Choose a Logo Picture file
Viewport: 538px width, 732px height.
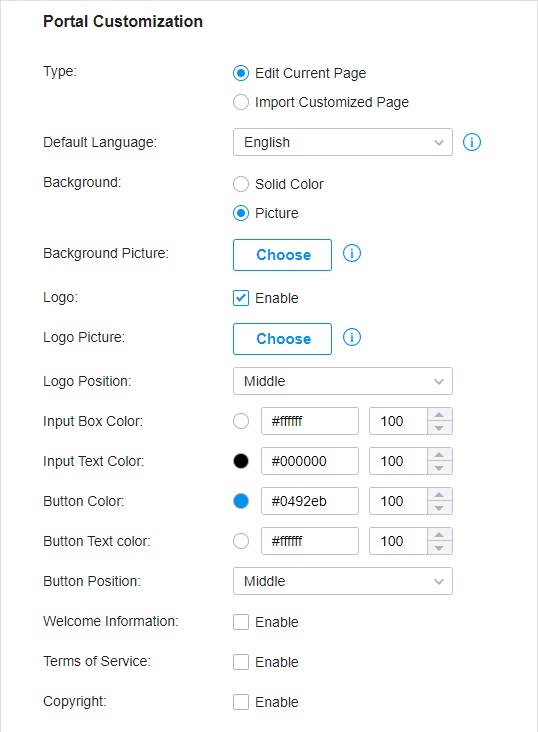[x=283, y=339]
